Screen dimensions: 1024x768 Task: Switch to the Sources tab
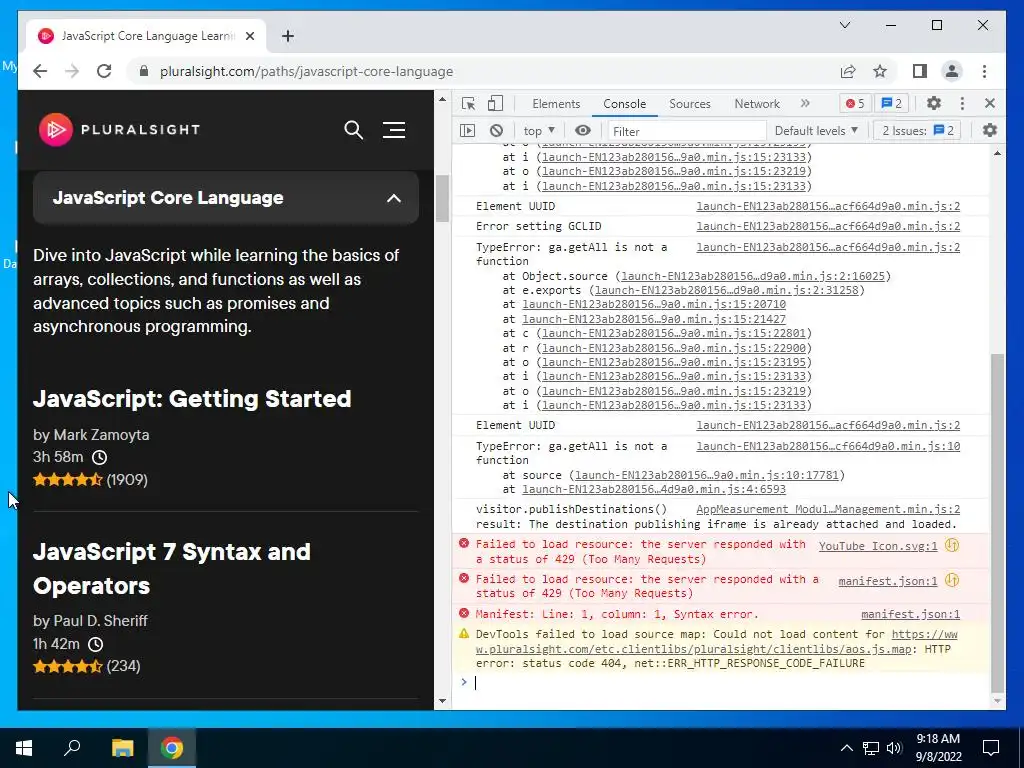click(x=690, y=104)
